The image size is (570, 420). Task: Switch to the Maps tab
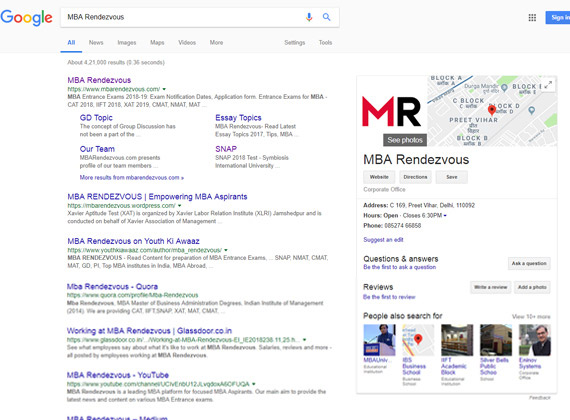tap(157, 43)
